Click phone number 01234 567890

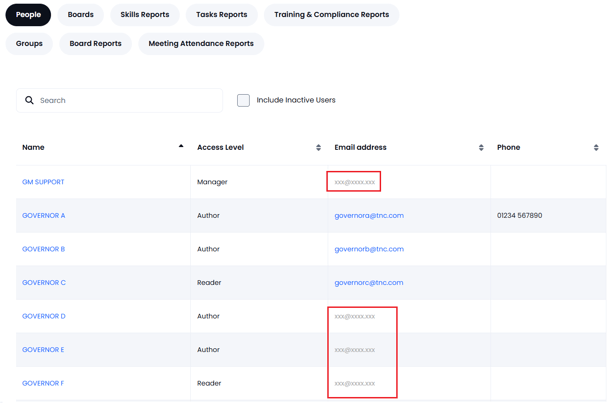pyautogui.click(x=519, y=216)
